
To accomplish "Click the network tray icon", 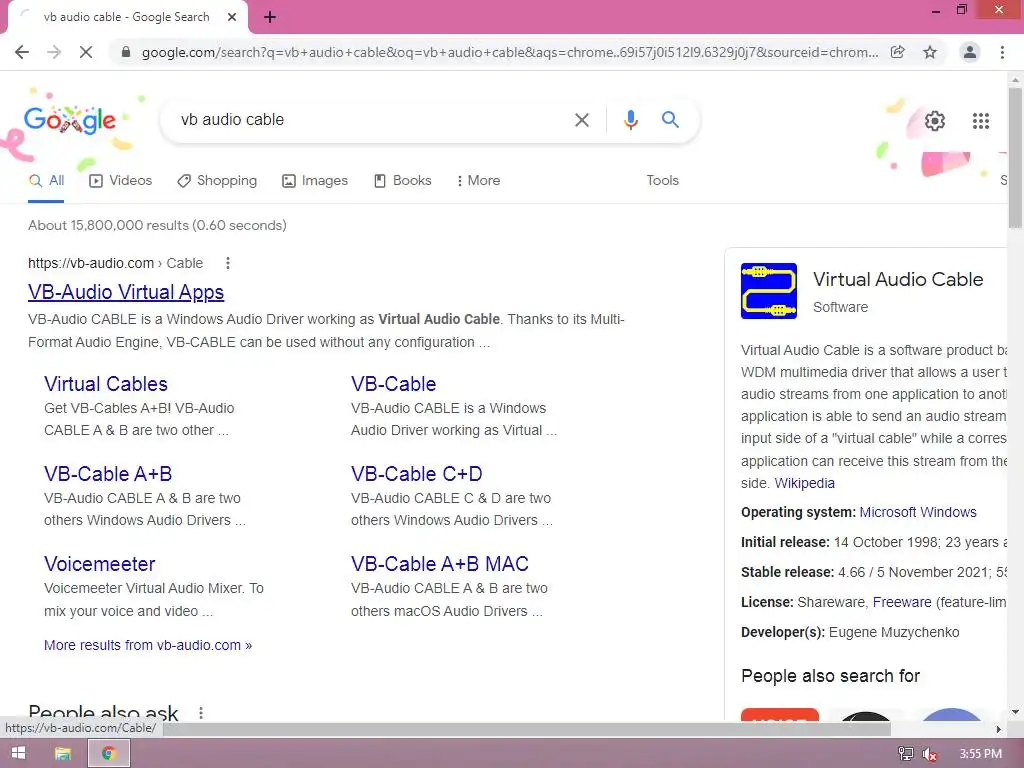I will tap(905, 754).
